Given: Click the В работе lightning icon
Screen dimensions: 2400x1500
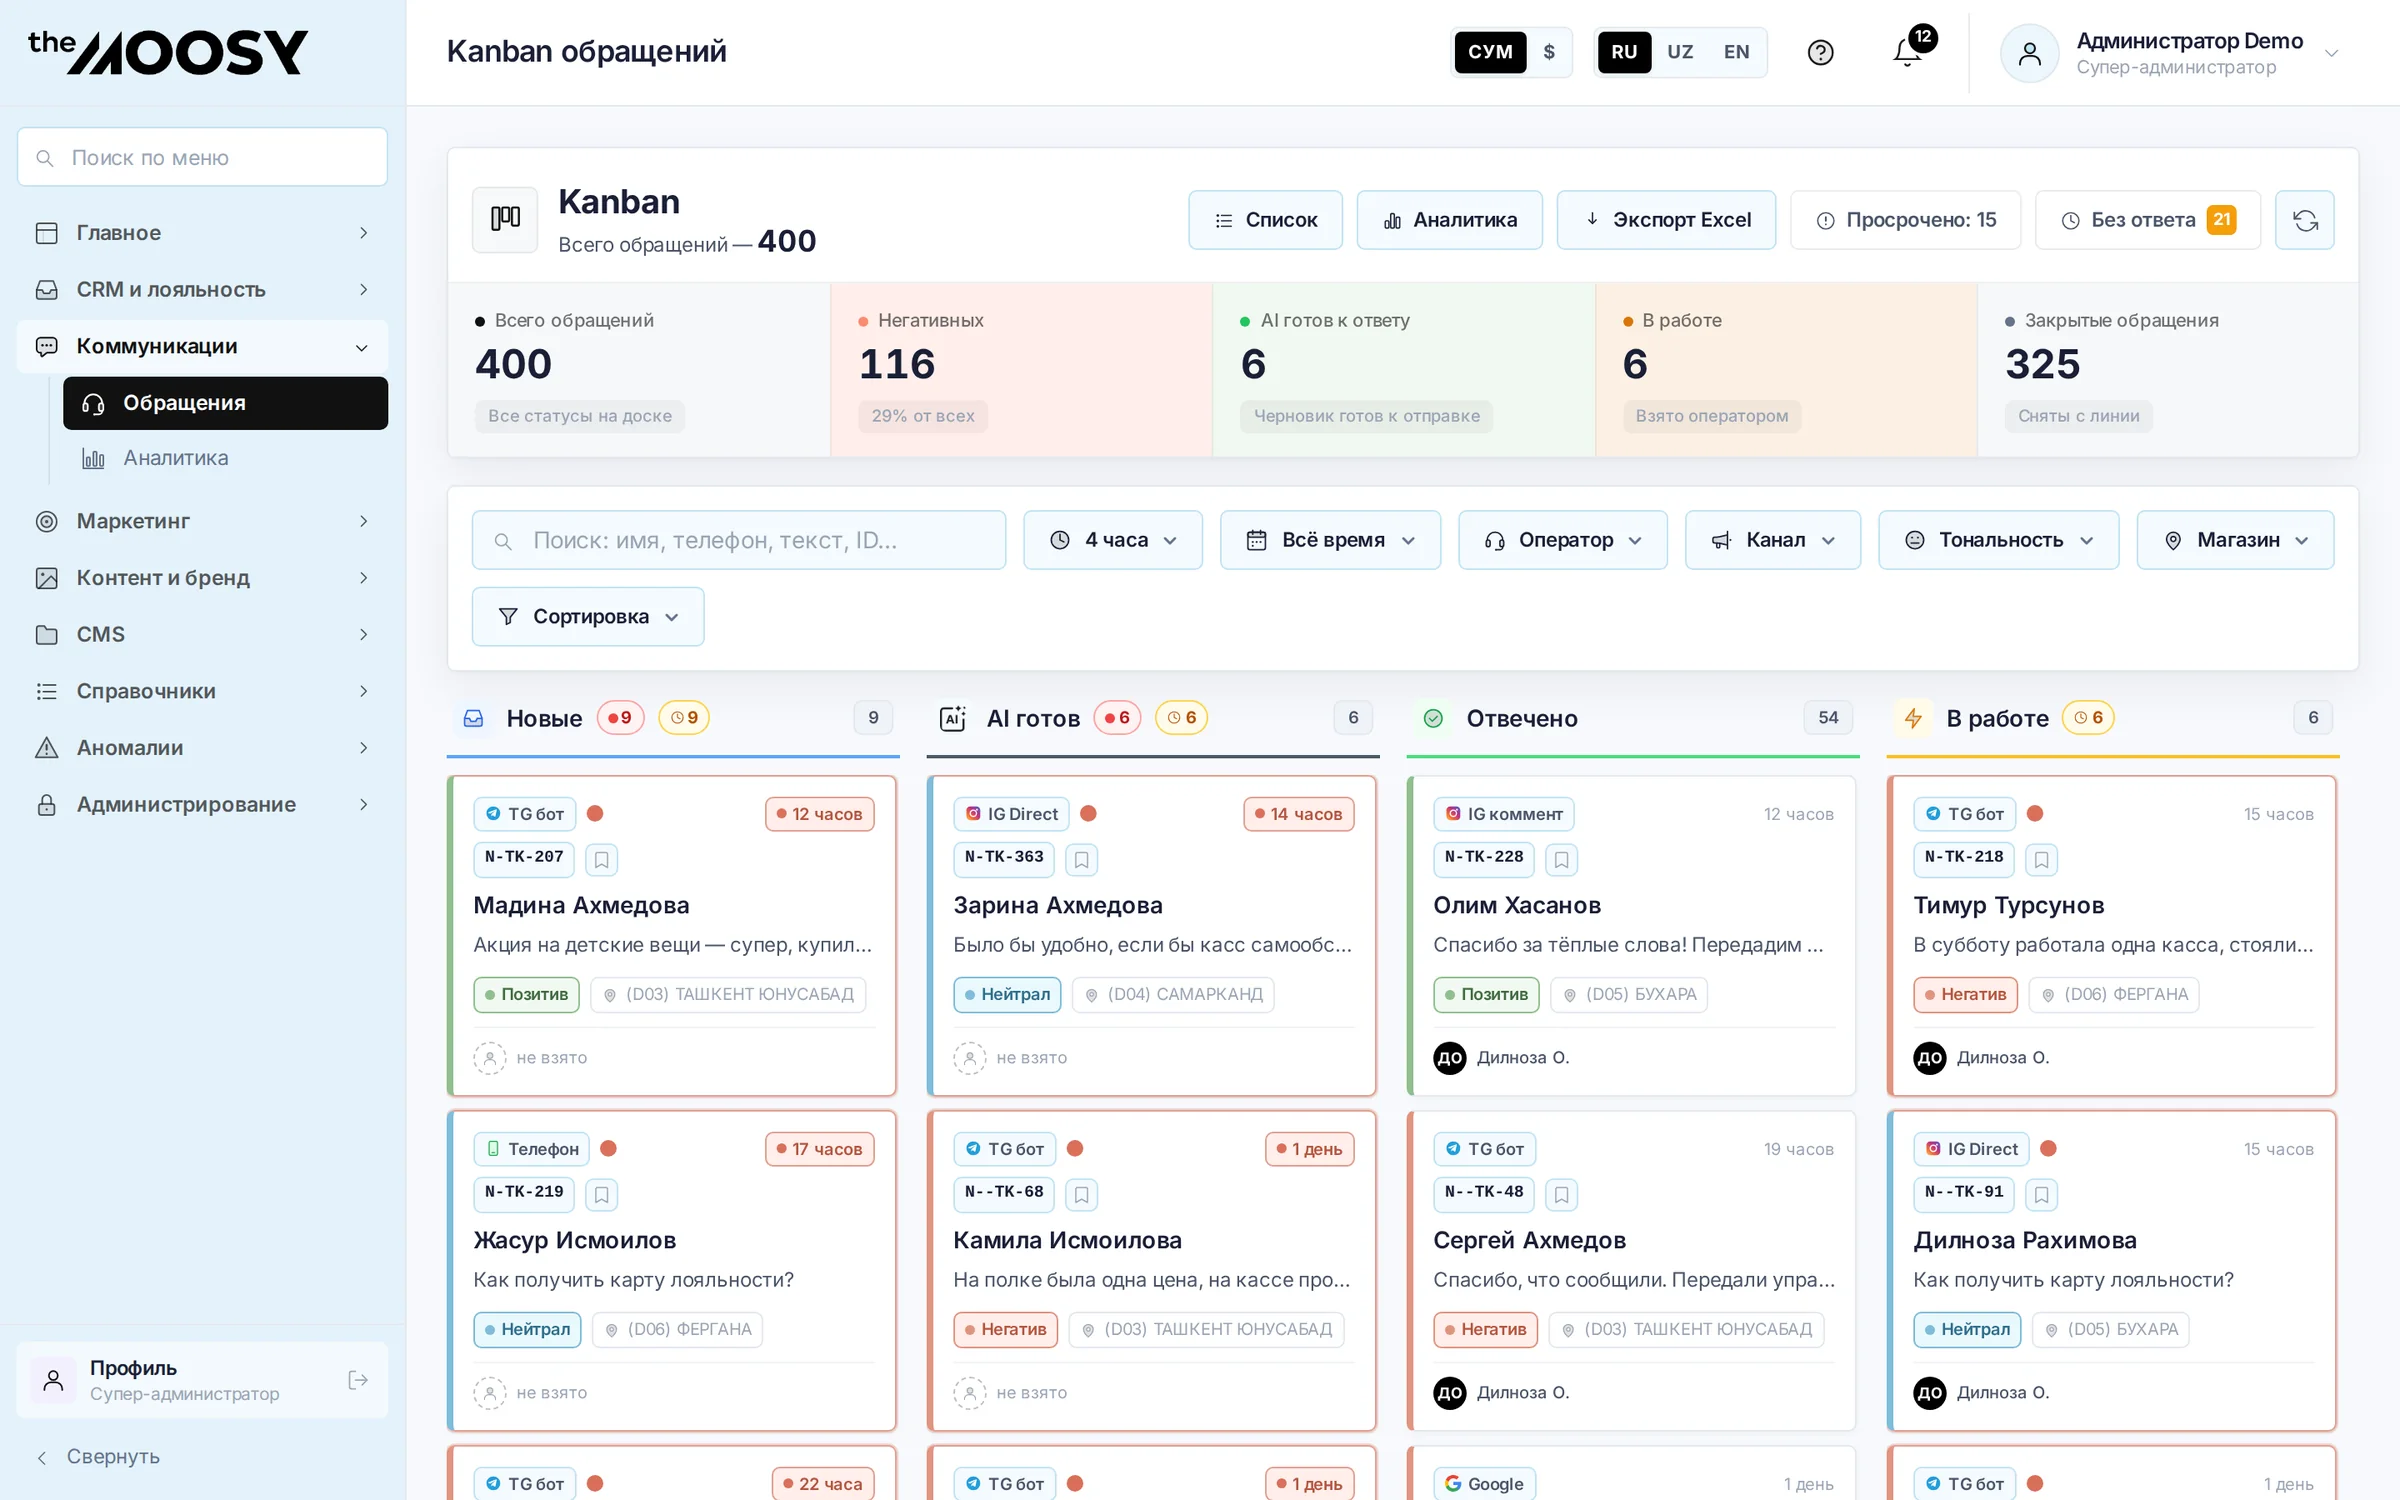Looking at the screenshot, I should [x=1913, y=718].
